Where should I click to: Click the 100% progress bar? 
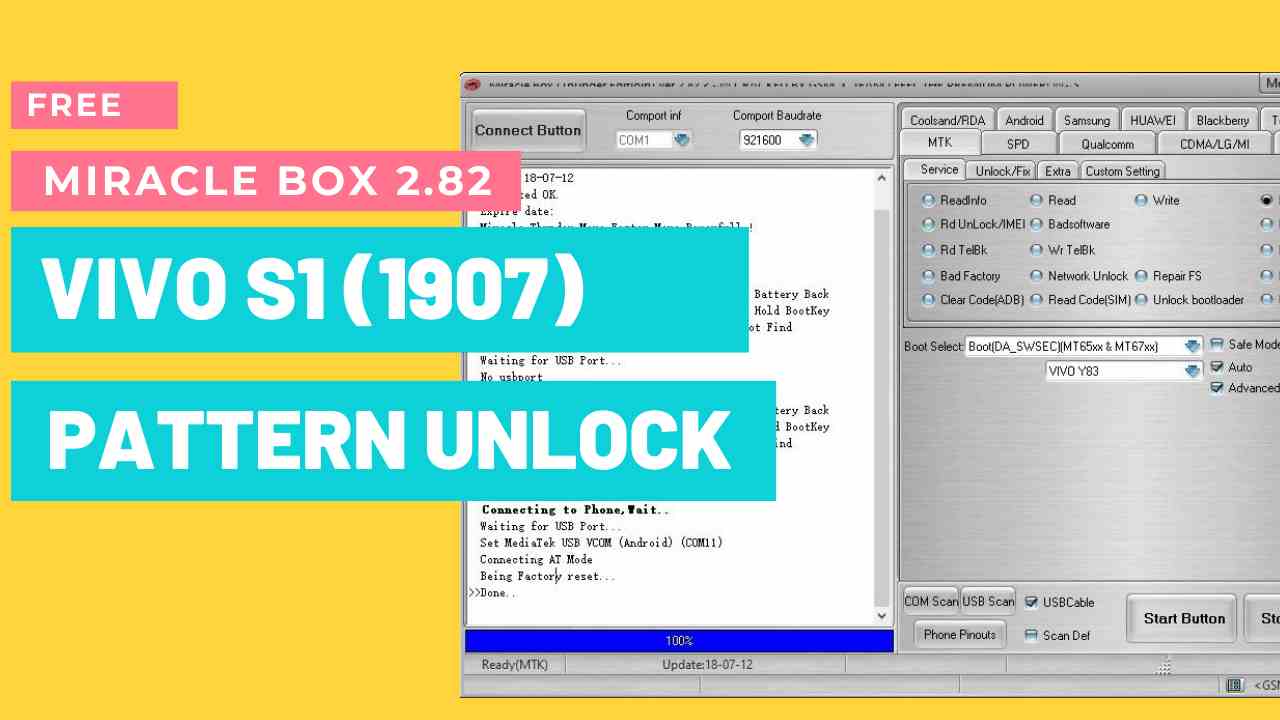click(x=679, y=640)
